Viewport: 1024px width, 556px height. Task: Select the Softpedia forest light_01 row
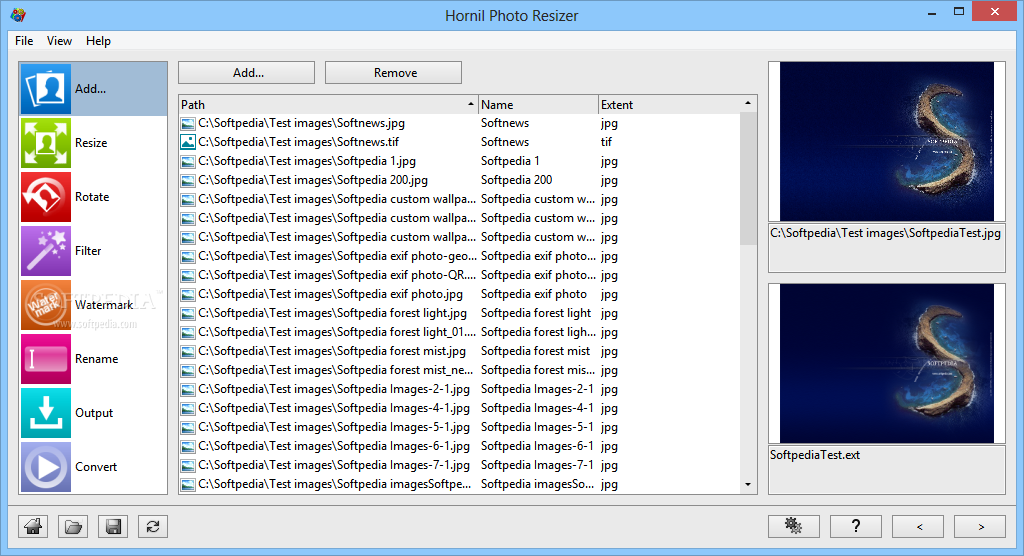(x=460, y=332)
